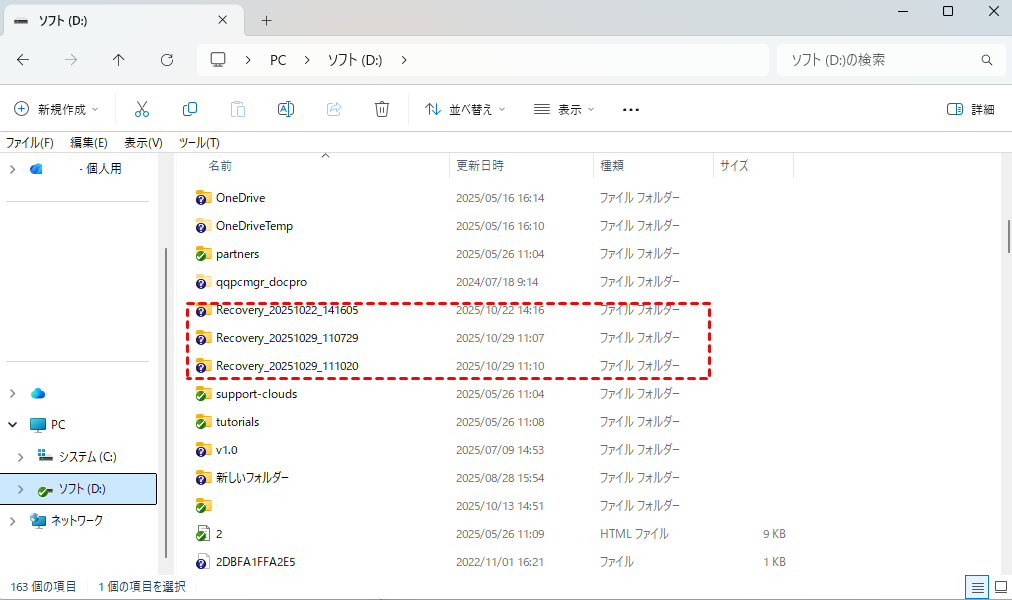Open the 並べ替え sort dropdown
The image size is (1012, 600).
tap(465, 109)
